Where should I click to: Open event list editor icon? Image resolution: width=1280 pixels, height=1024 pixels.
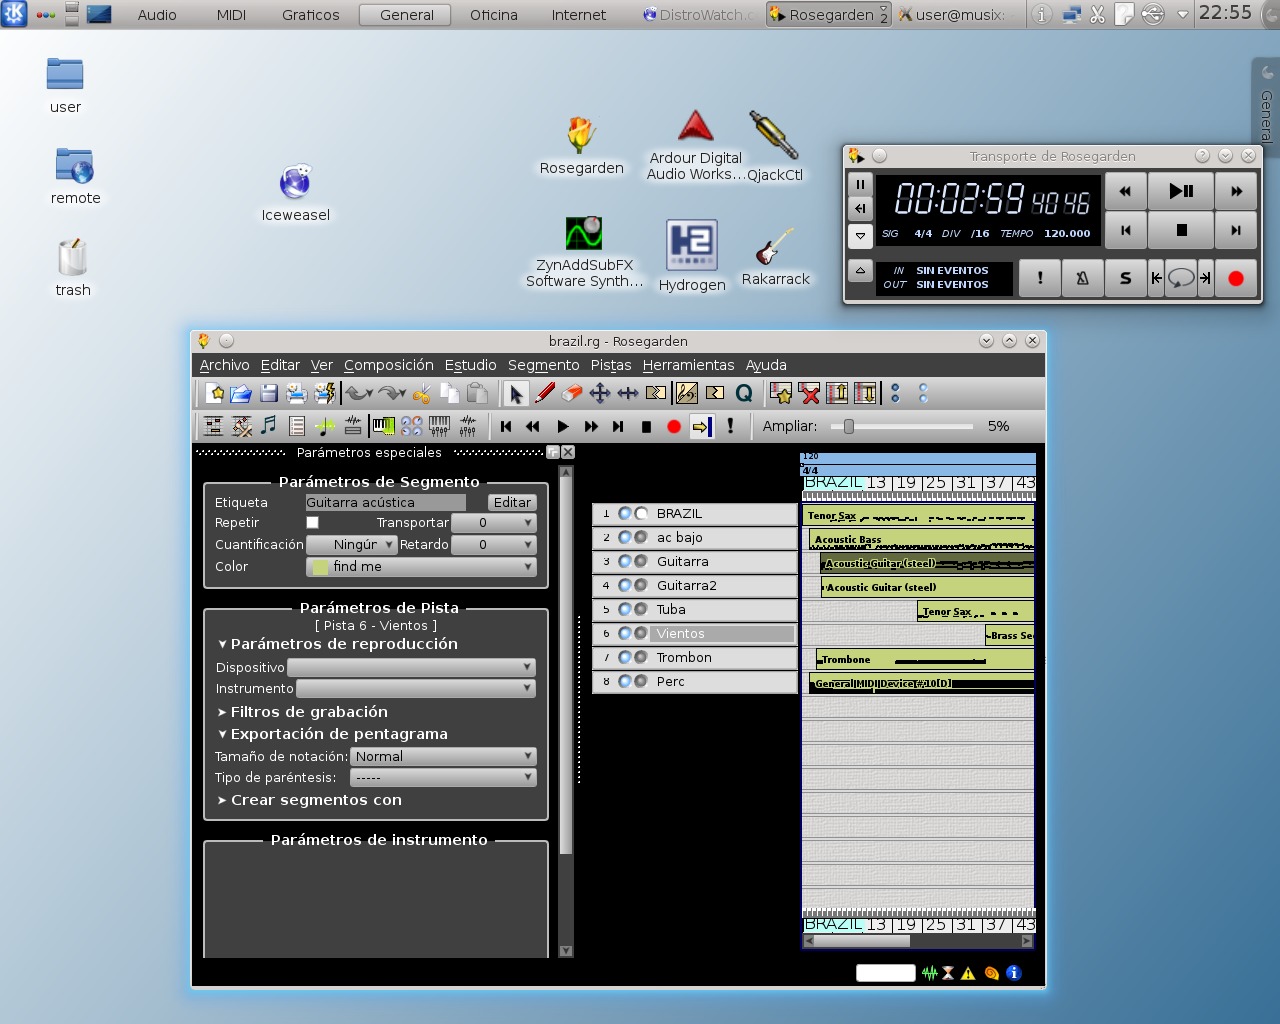click(x=297, y=426)
